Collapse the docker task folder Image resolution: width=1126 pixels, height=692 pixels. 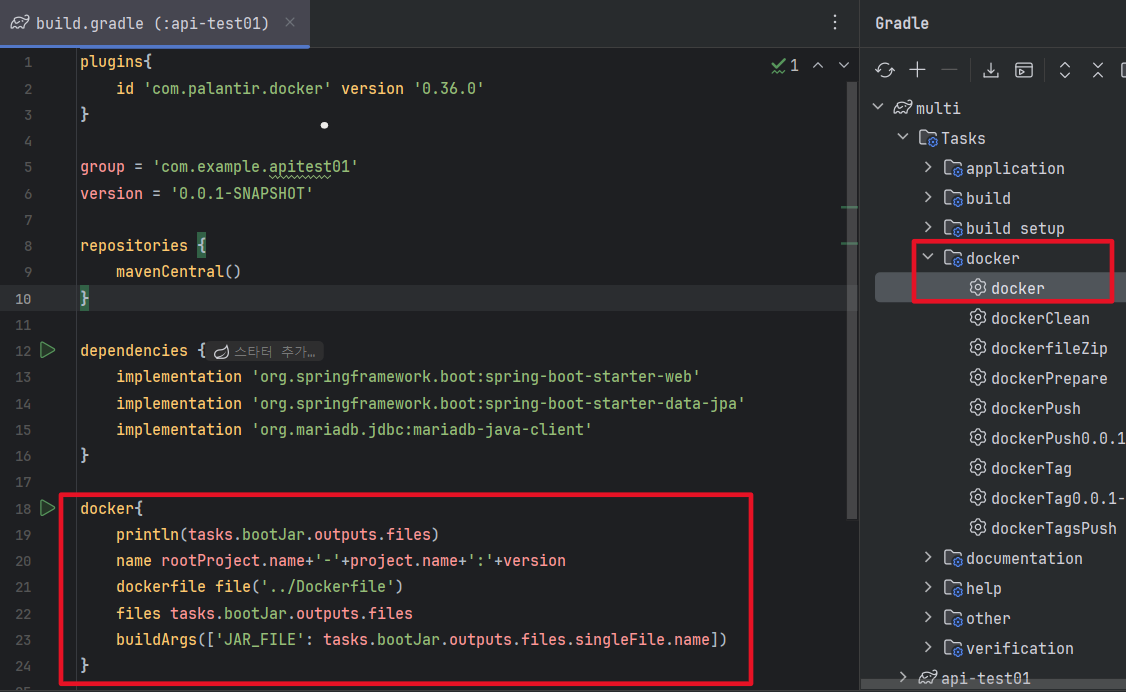point(928,257)
